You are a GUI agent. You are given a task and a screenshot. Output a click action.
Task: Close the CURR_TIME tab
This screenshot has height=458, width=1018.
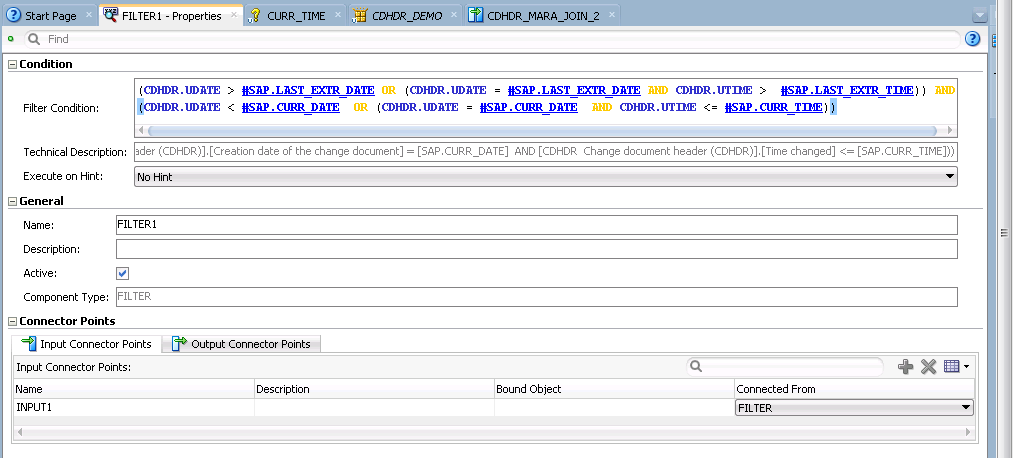[338, 15]
